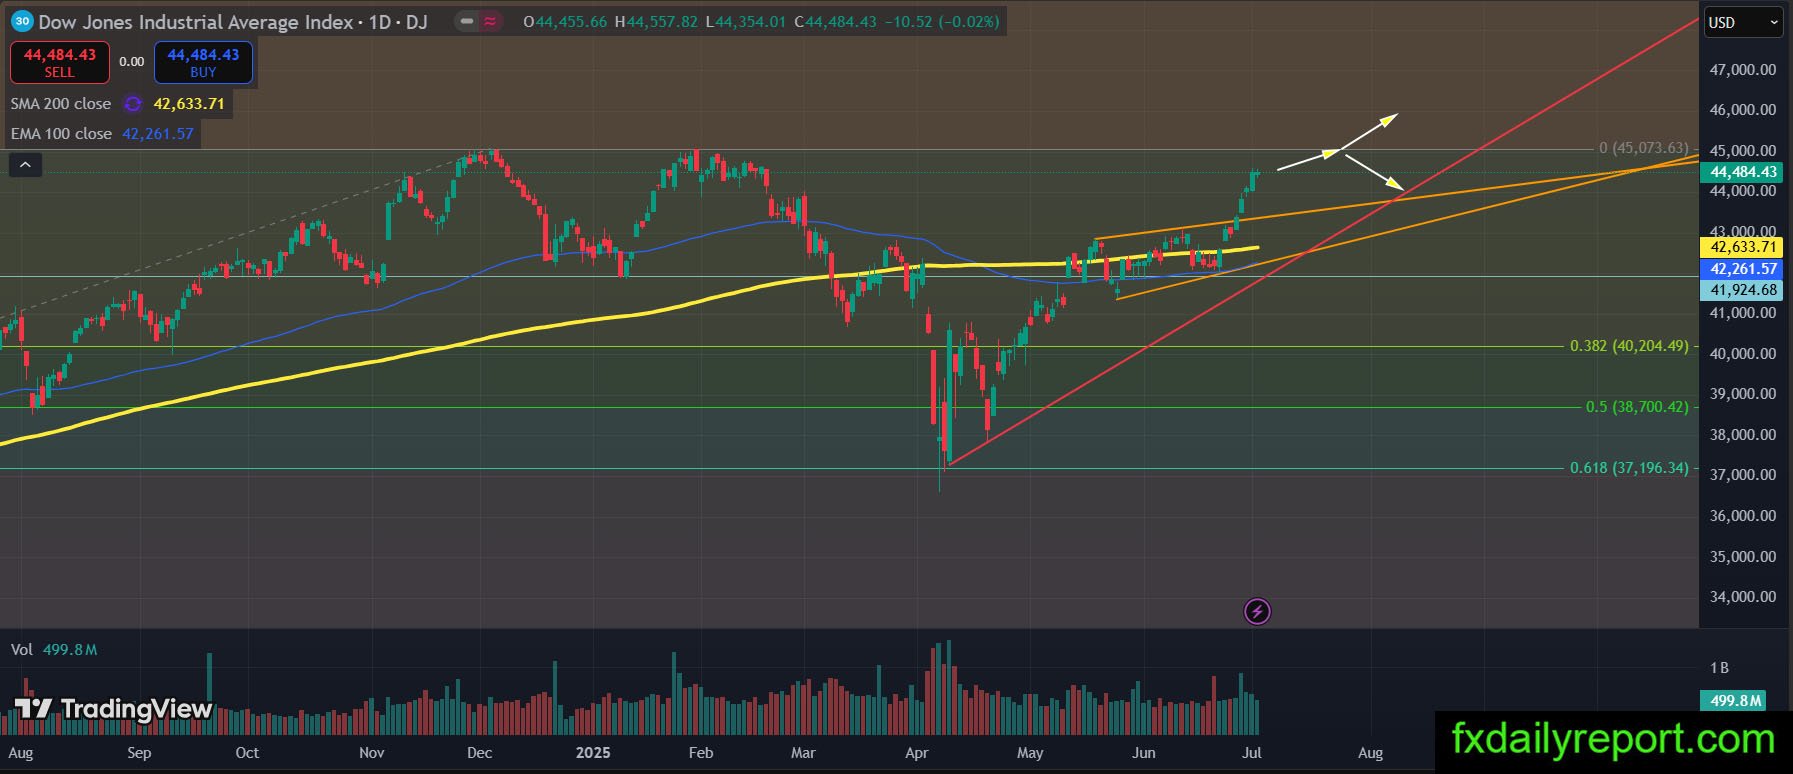Click the blue BUY button
Viewport: 1793px width, 774px height.
click(x=203, y=62)
